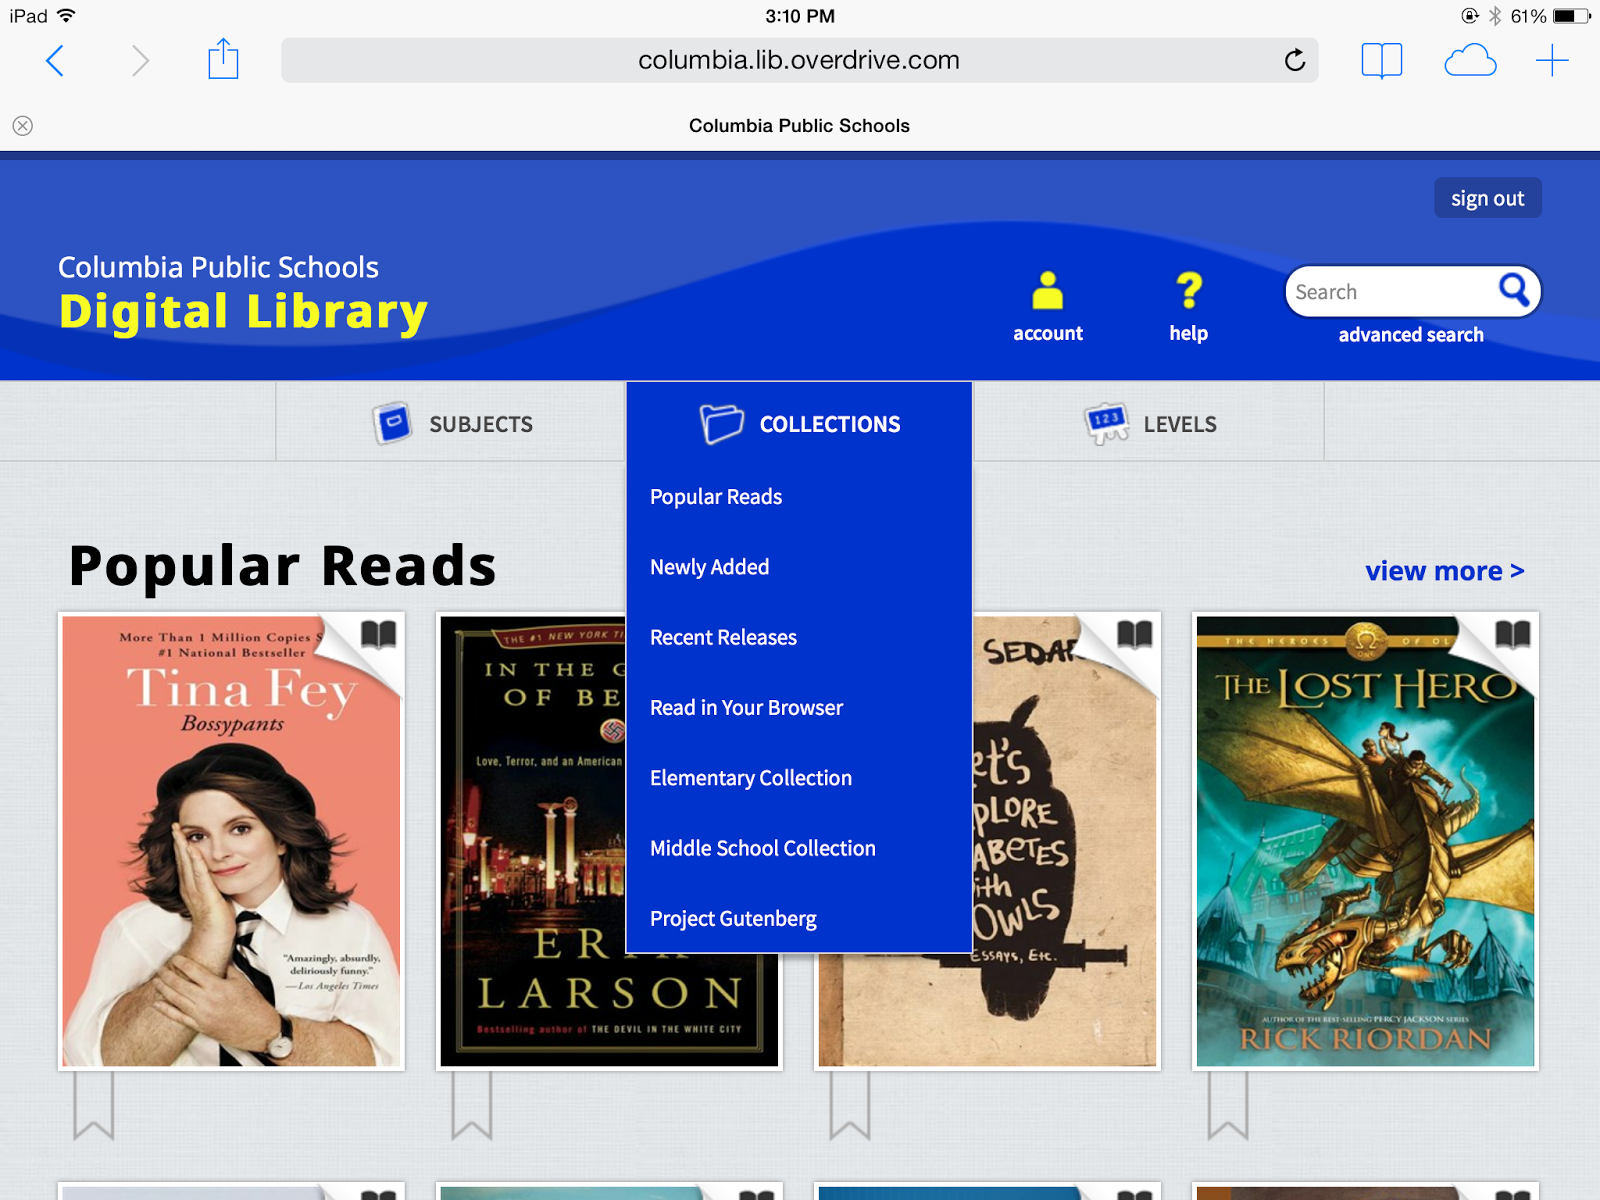Image resolution: width=1600 pixels, height=1200 pixels.
Task: Choose Project Gutenberg from menu
Action: click(733, 918)
